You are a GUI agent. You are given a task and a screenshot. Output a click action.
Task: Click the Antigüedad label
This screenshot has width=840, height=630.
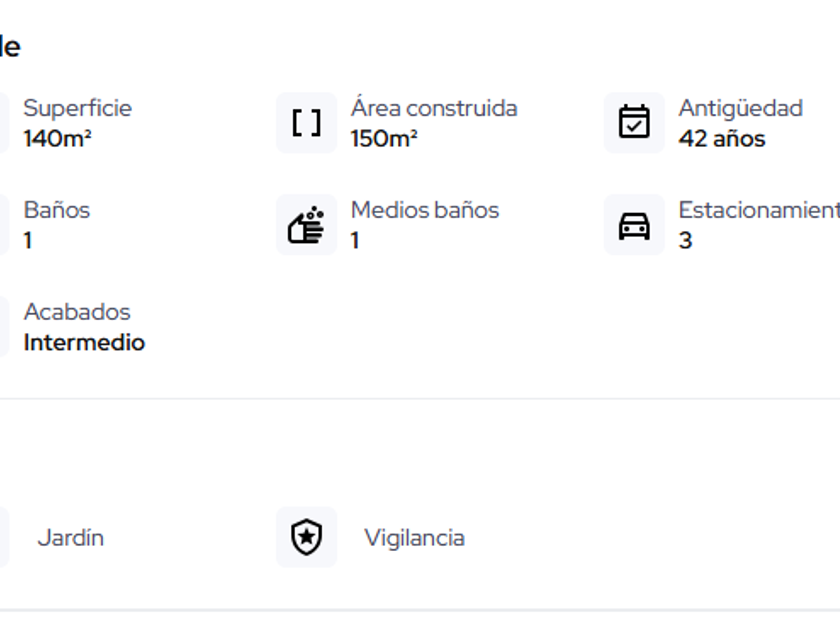coord(740,108)
